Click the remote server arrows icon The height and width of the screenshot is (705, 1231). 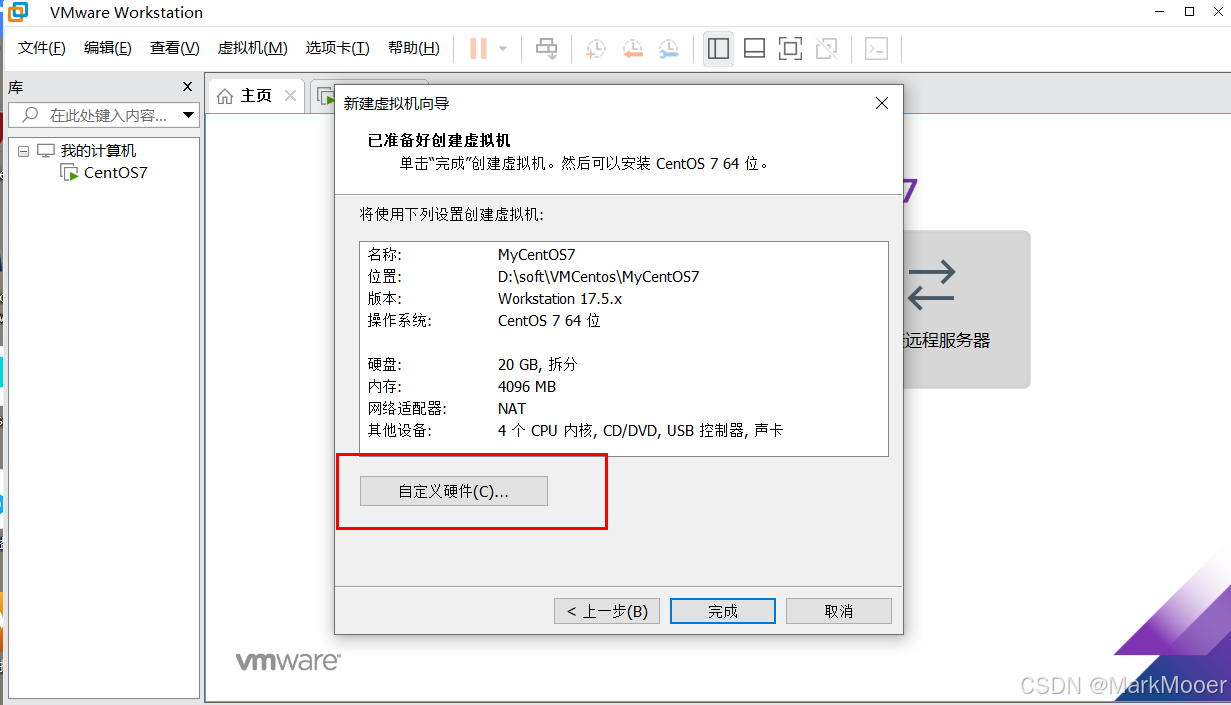point(931,285)
